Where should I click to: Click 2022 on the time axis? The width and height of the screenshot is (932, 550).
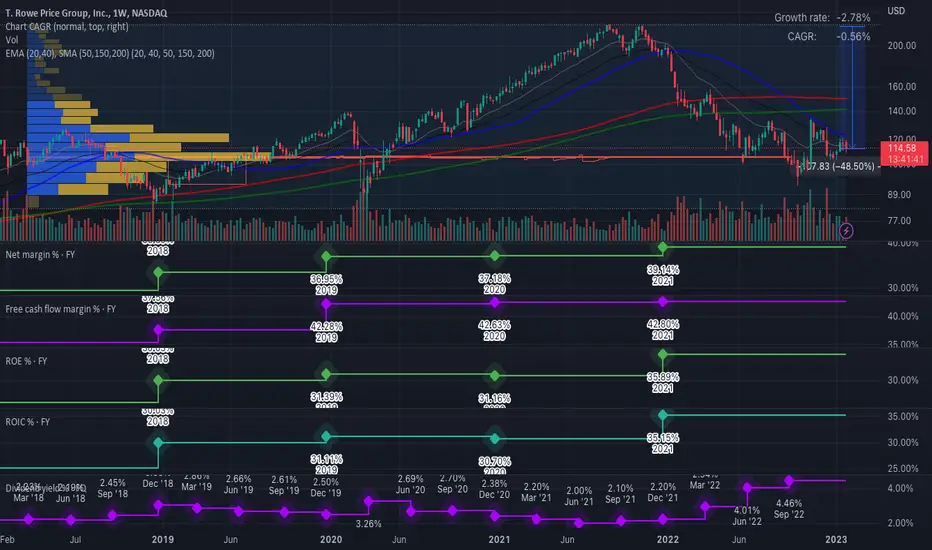pos(667,539)
